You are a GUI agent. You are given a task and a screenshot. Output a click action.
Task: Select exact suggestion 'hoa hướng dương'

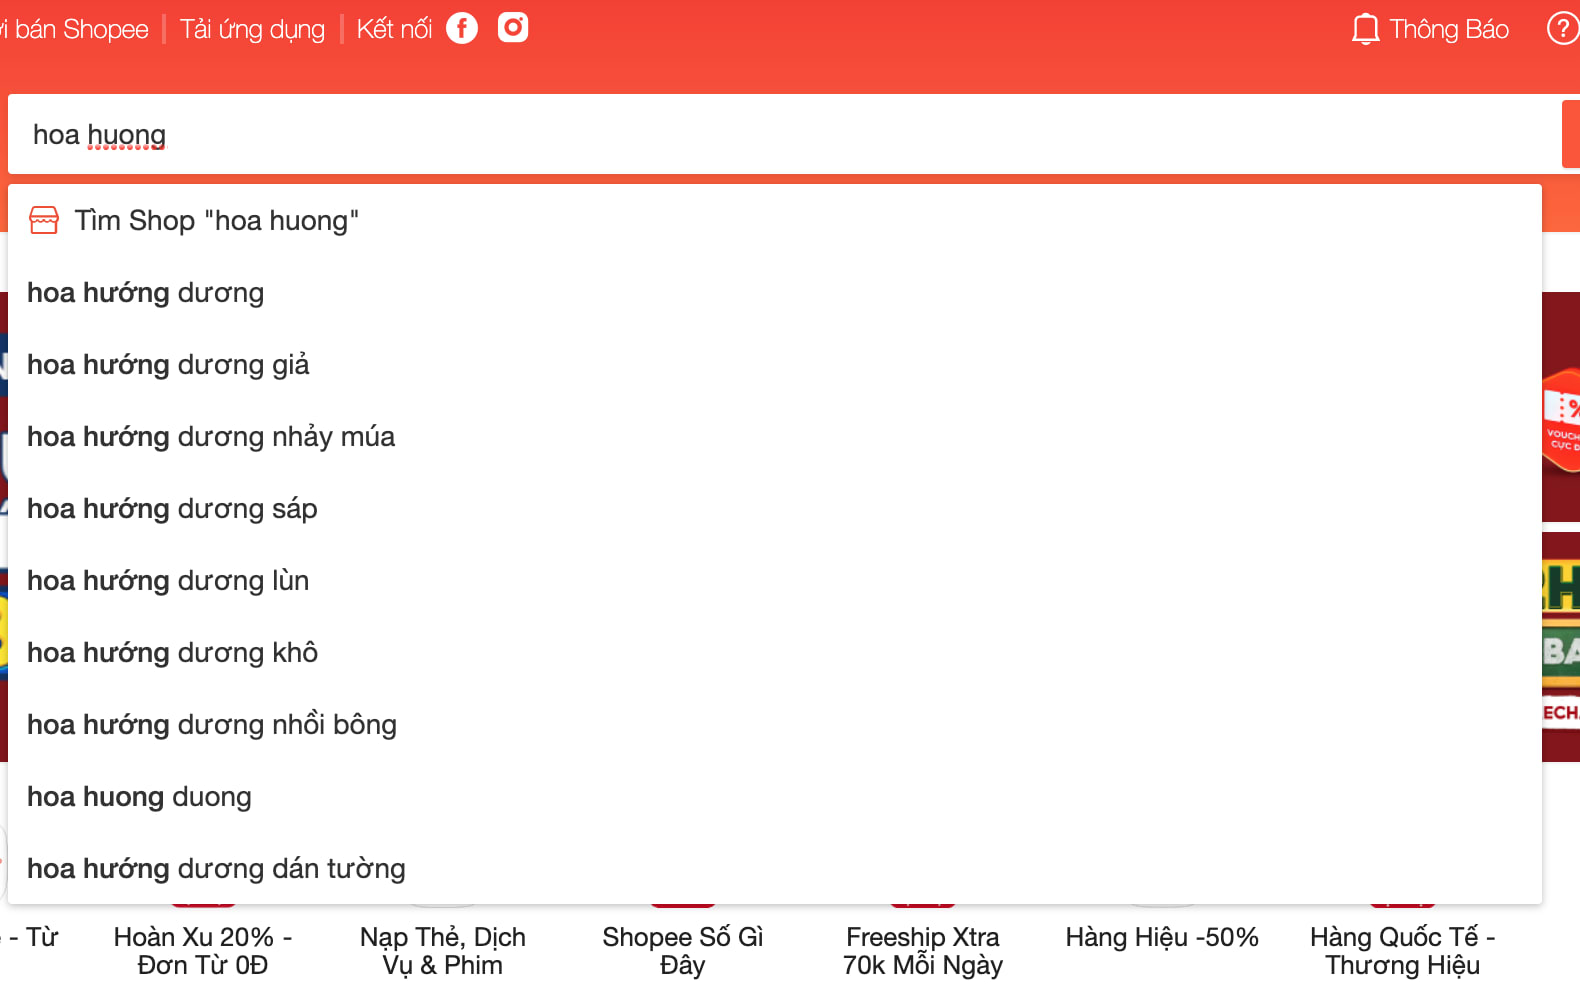point(775,292)
